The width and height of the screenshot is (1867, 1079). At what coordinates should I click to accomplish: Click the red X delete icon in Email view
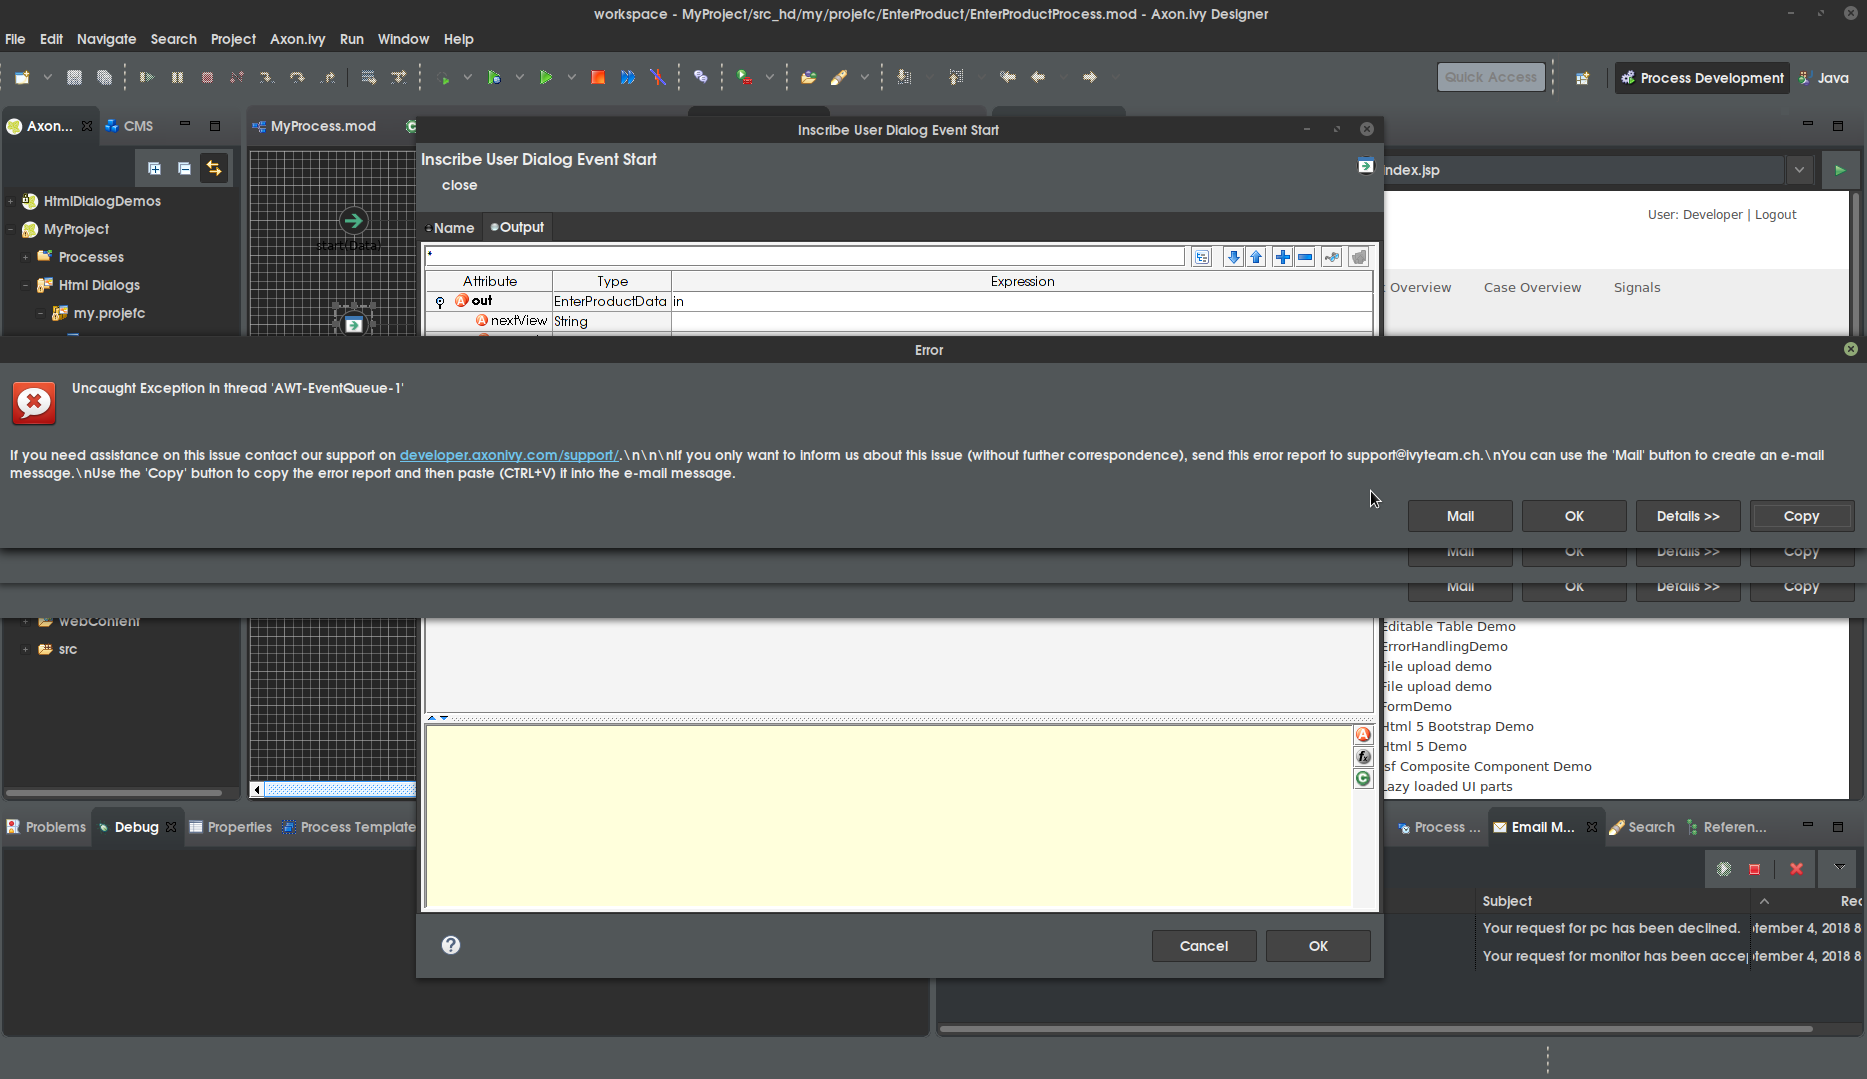tap(1796, 869)
